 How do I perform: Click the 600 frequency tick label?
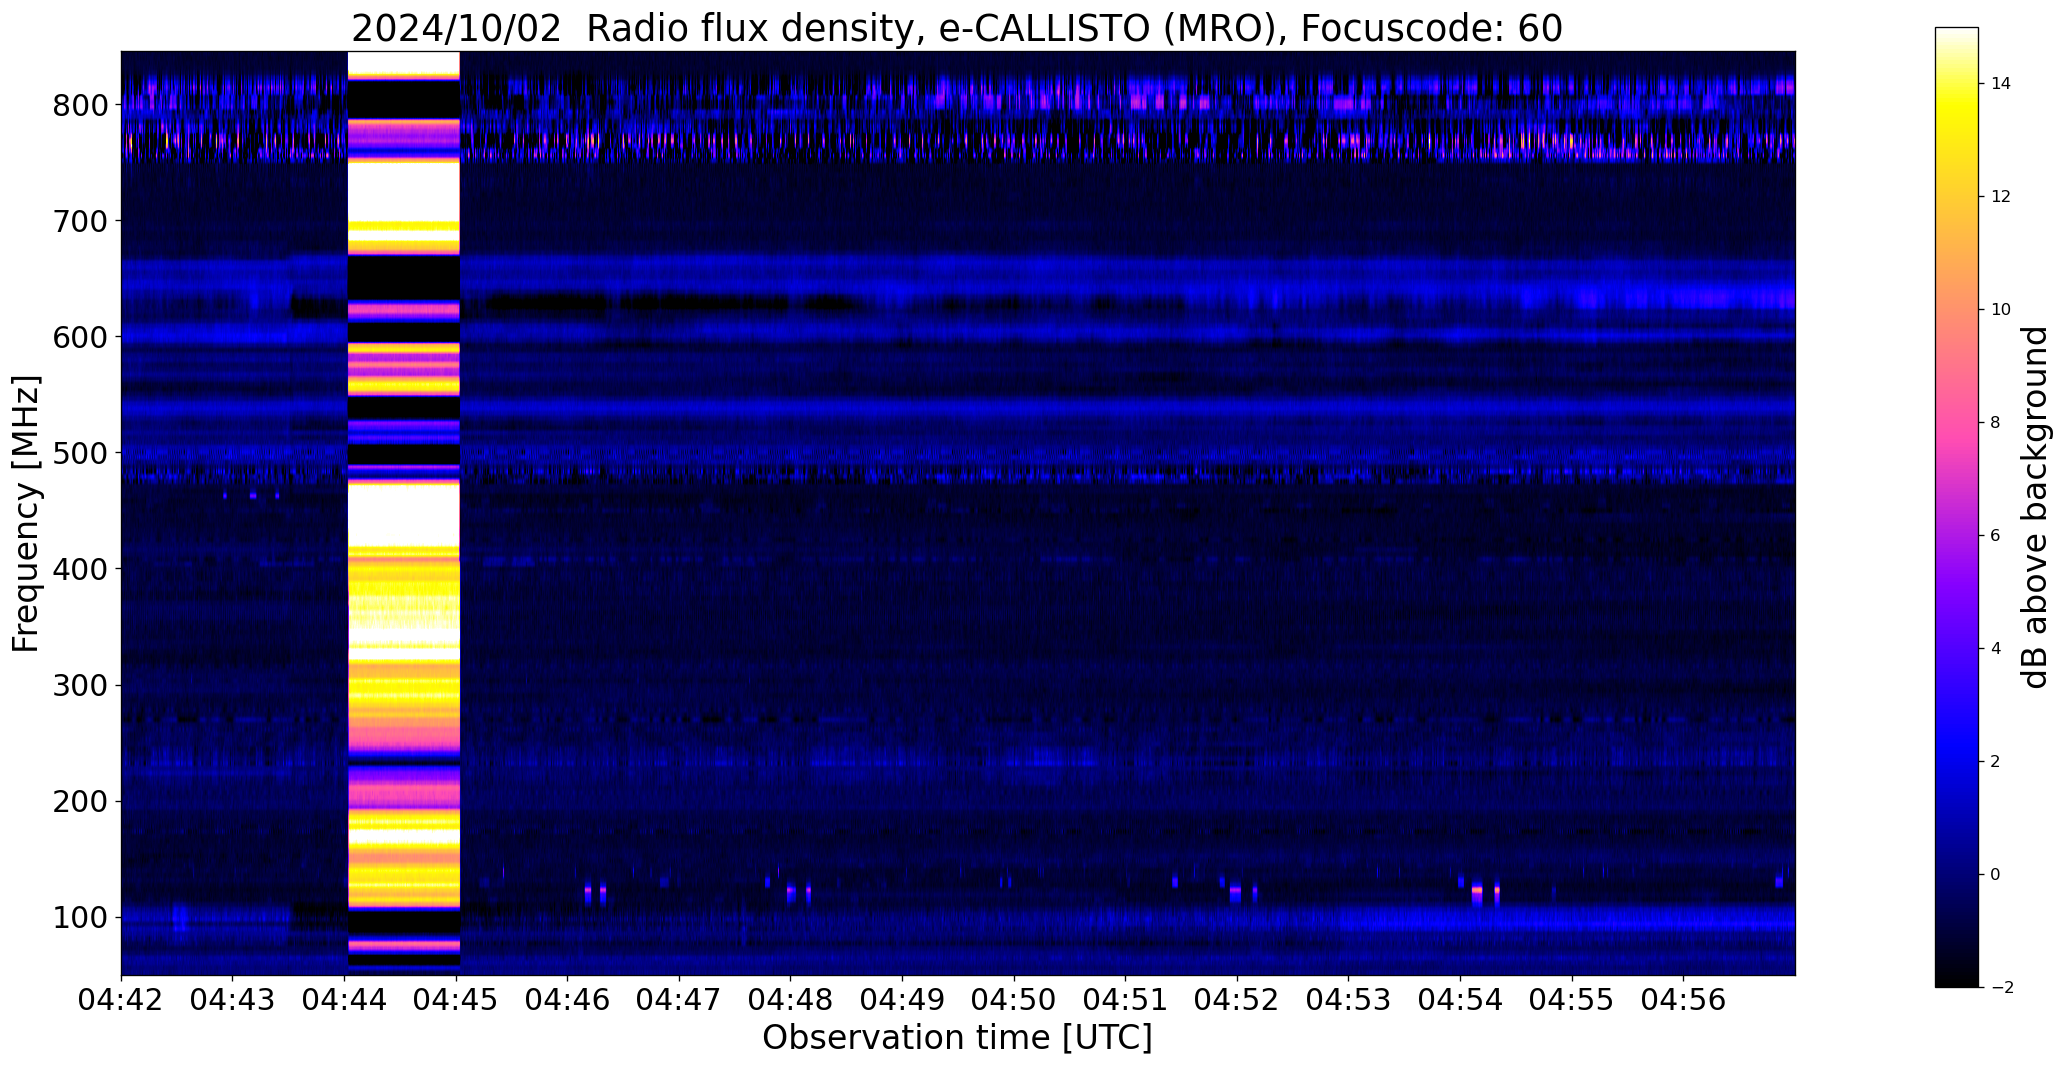(81, 337)
